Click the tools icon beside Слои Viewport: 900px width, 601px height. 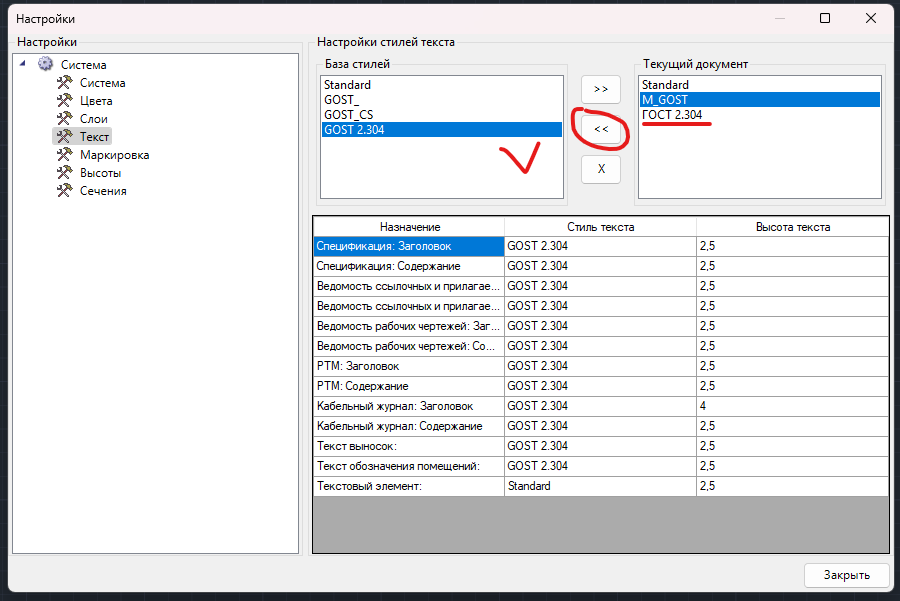(x=65, y=119)
